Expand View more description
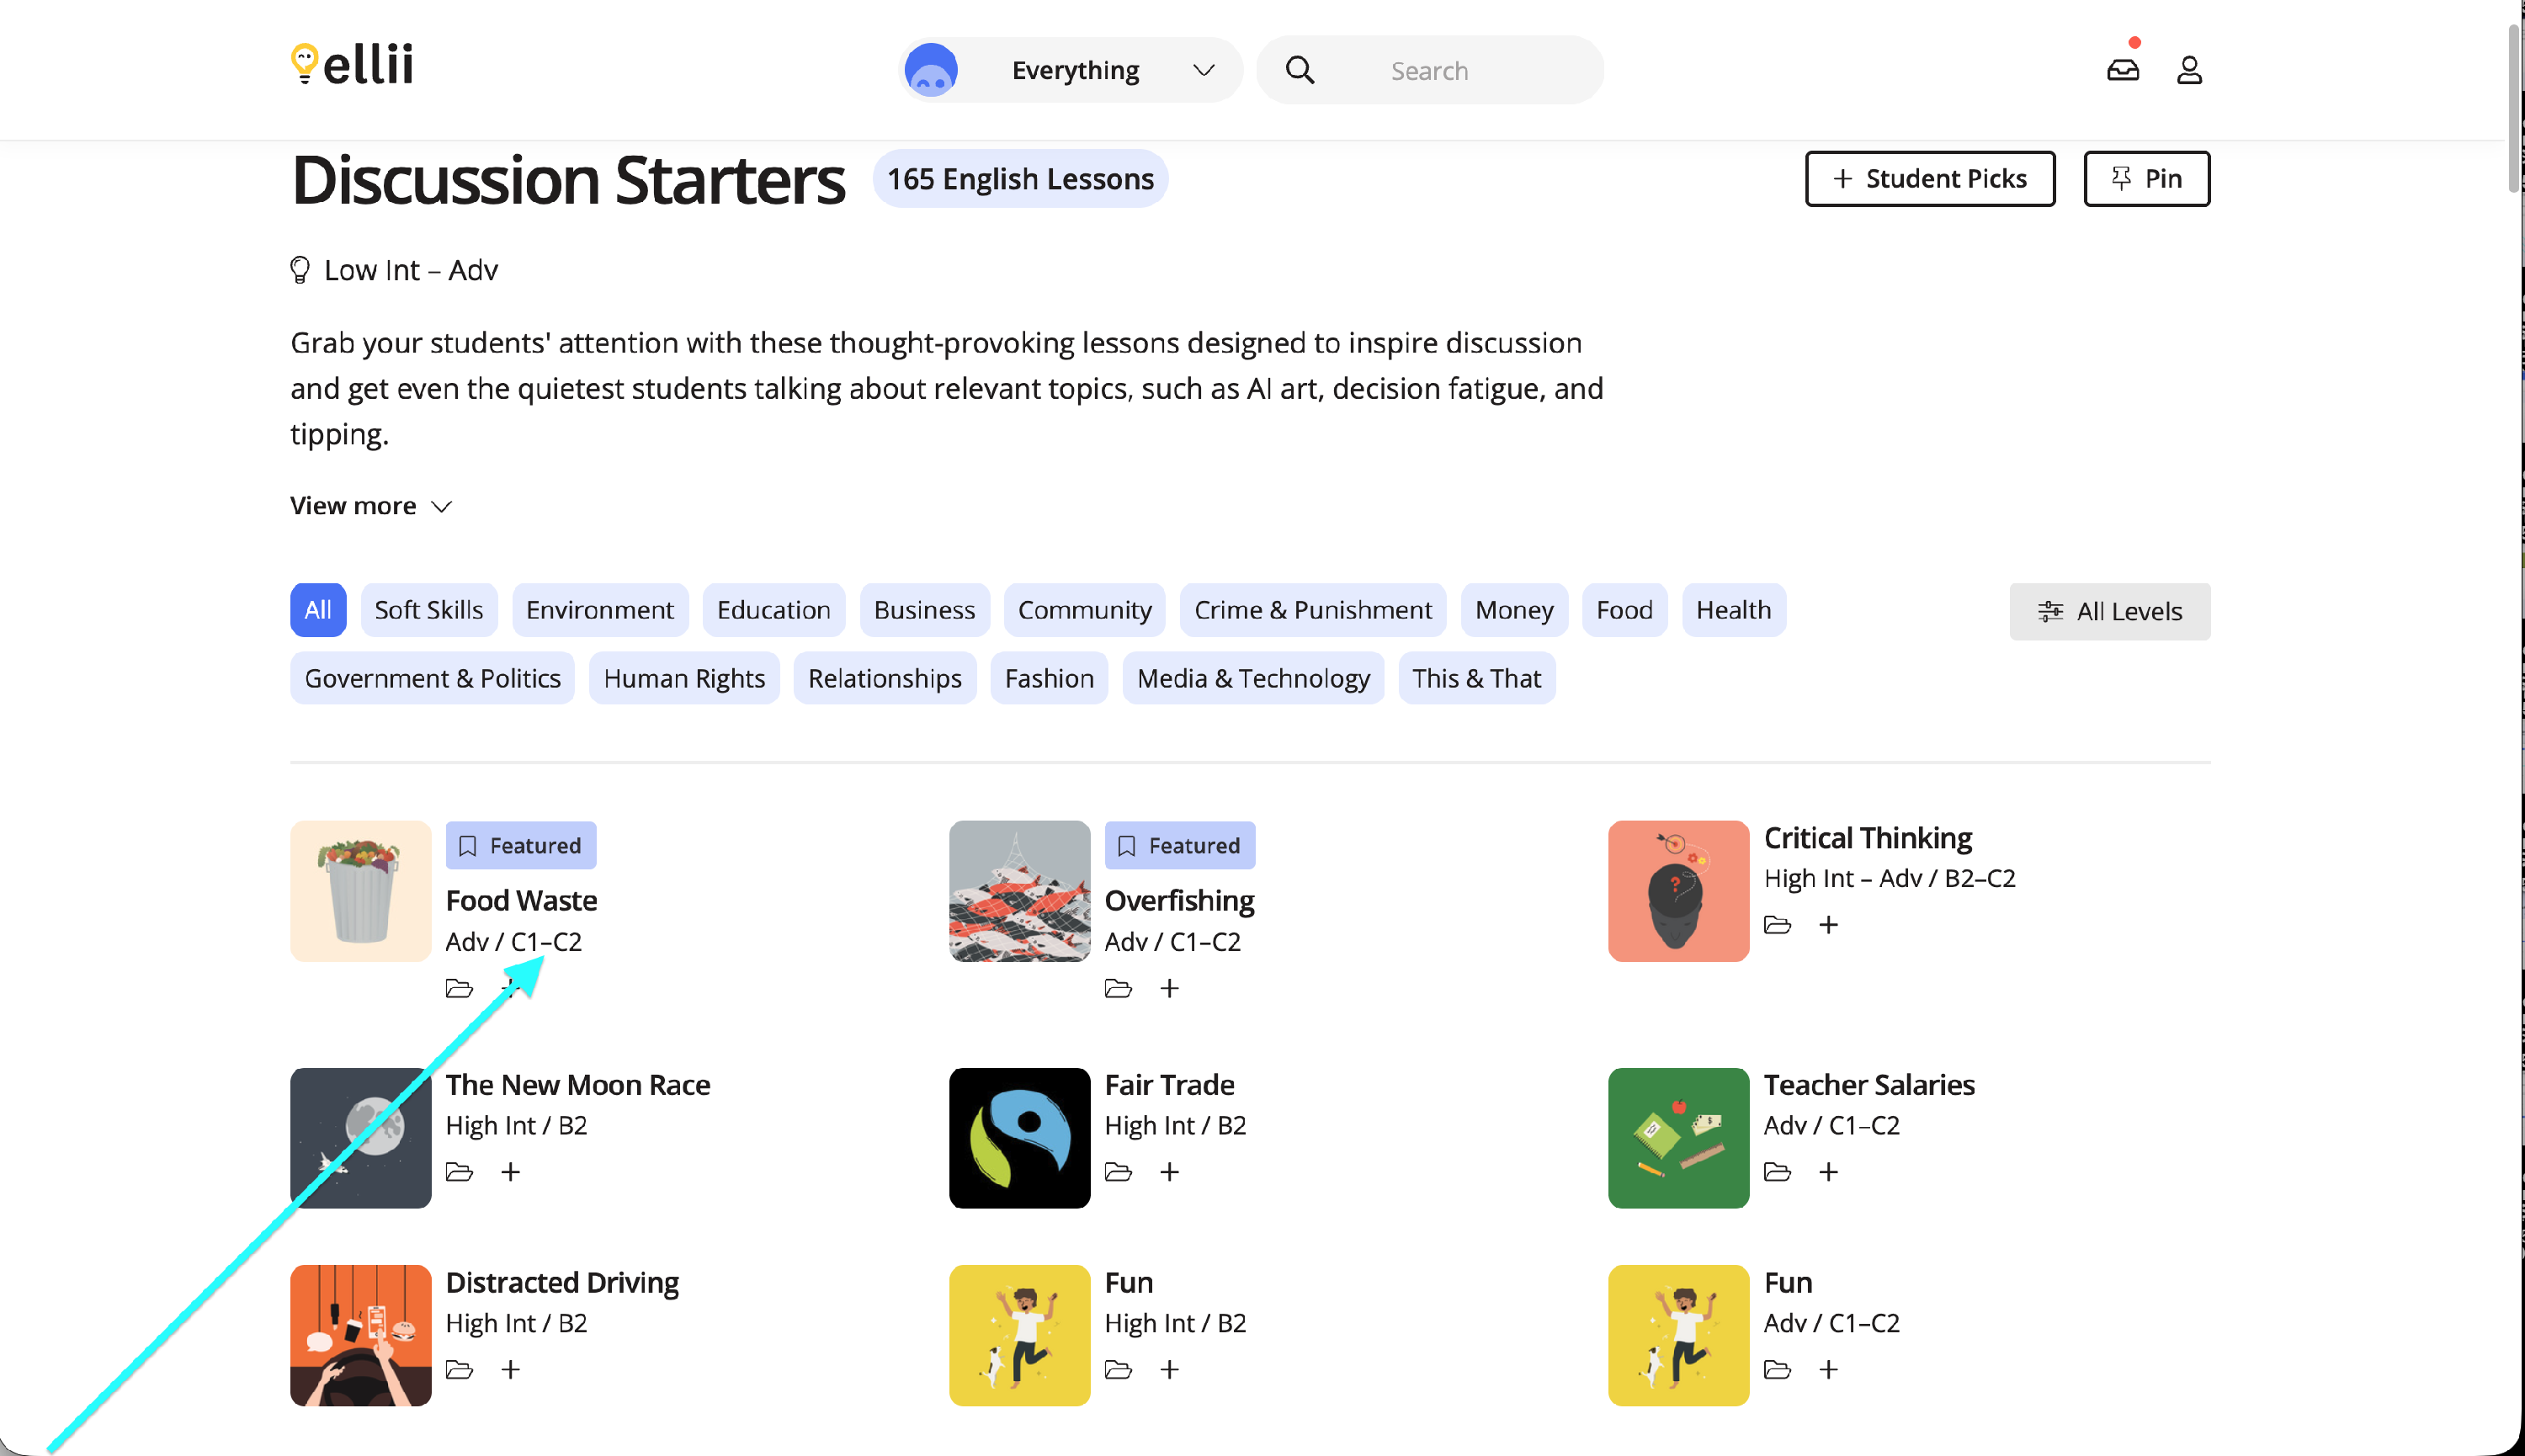 370,506
